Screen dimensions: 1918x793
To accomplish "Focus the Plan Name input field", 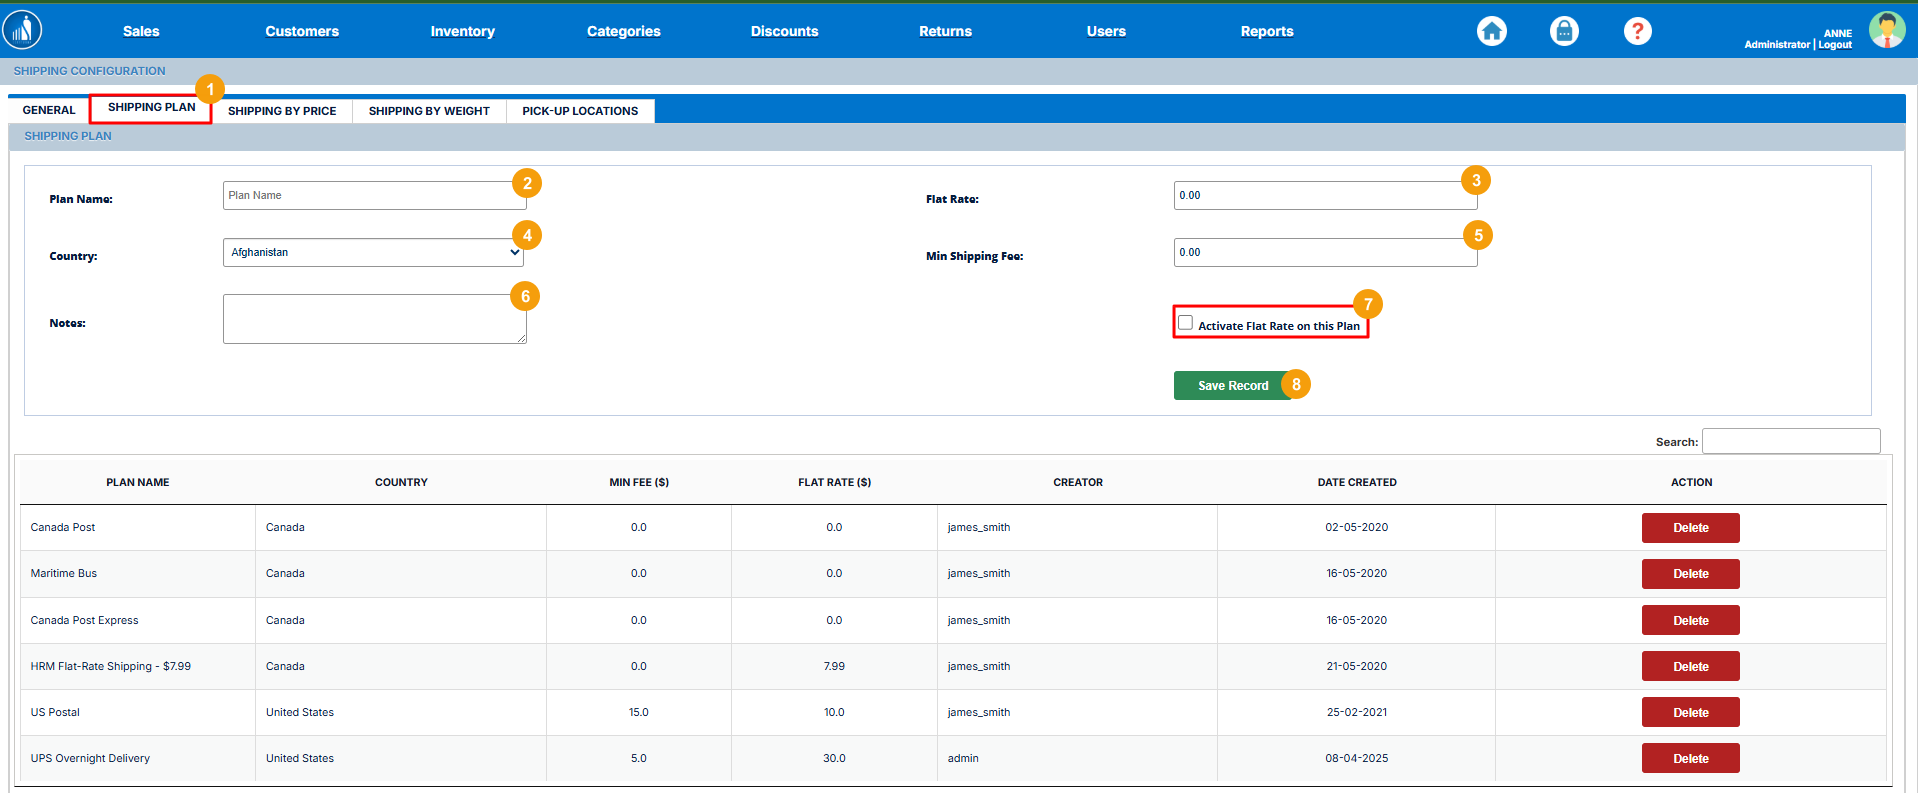I will [x=373, y=195].
